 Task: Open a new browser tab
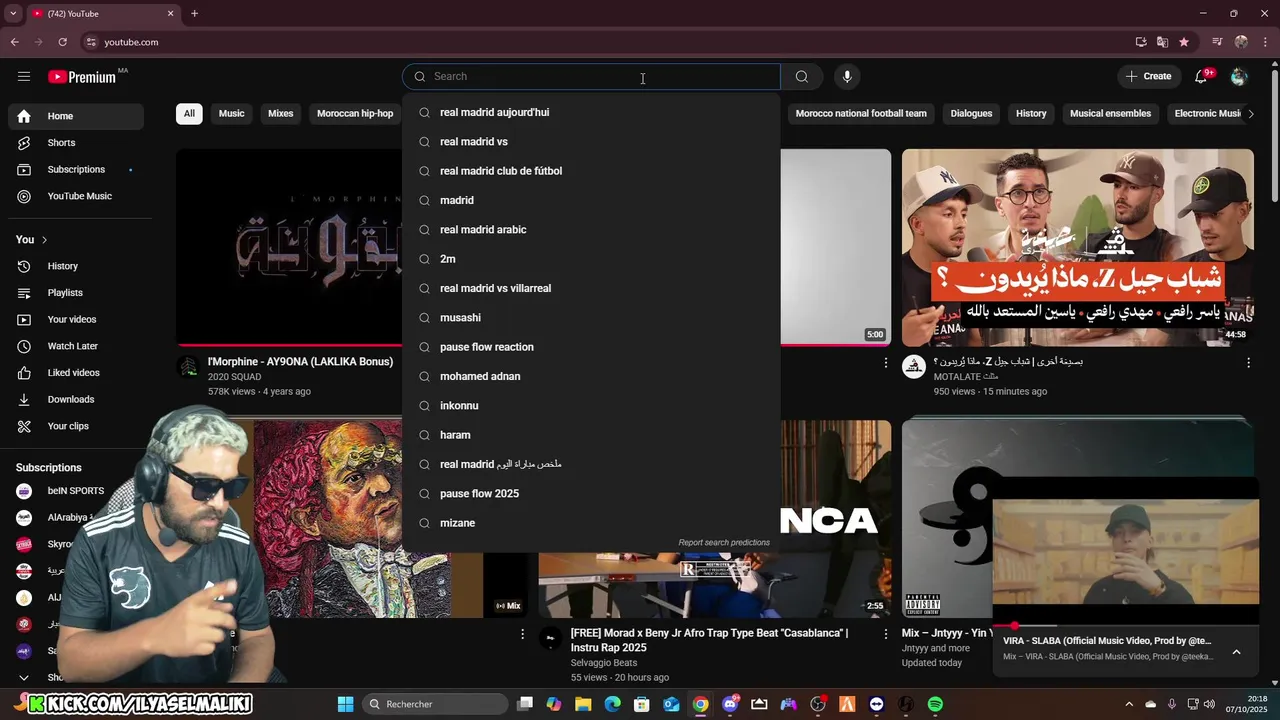194,13
